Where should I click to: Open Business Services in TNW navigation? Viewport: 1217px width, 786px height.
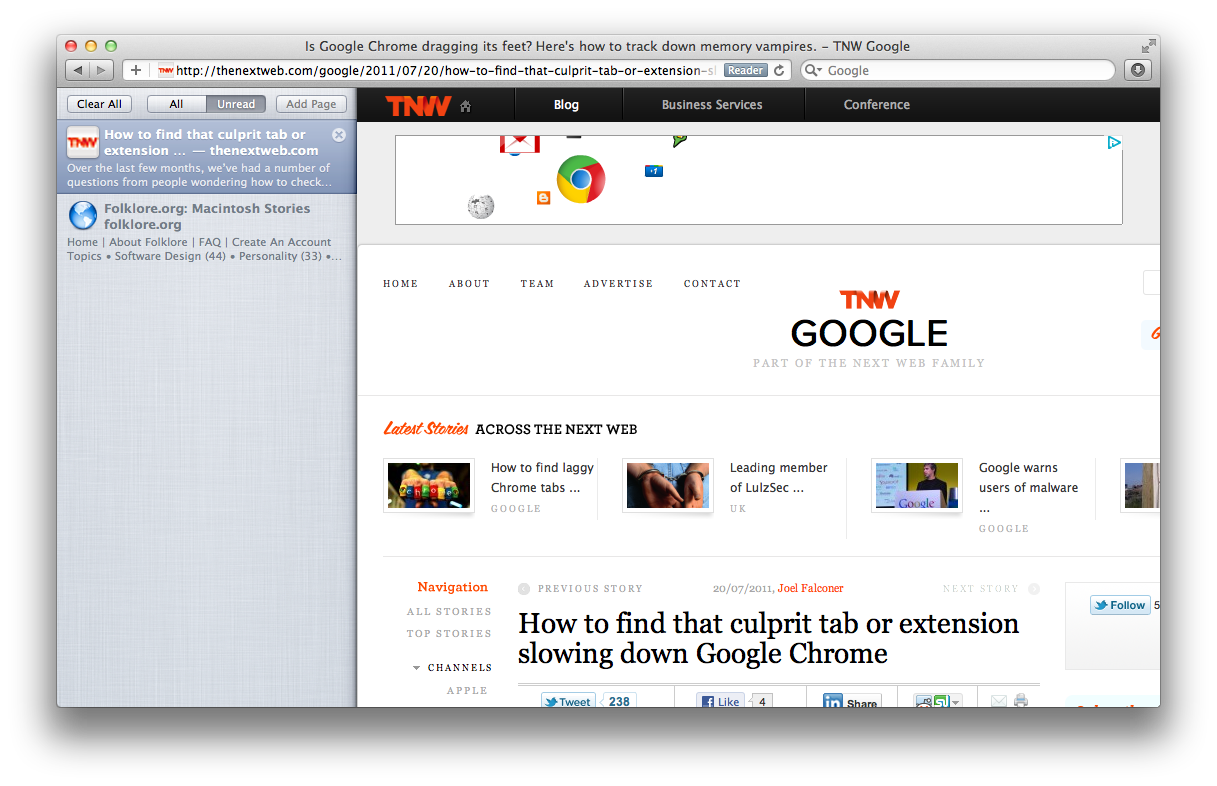click(712, 105)
